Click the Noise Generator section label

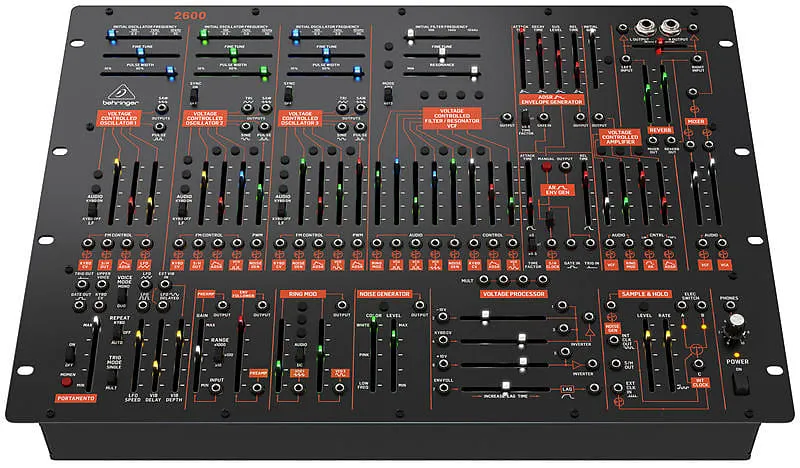pos(382,294)
